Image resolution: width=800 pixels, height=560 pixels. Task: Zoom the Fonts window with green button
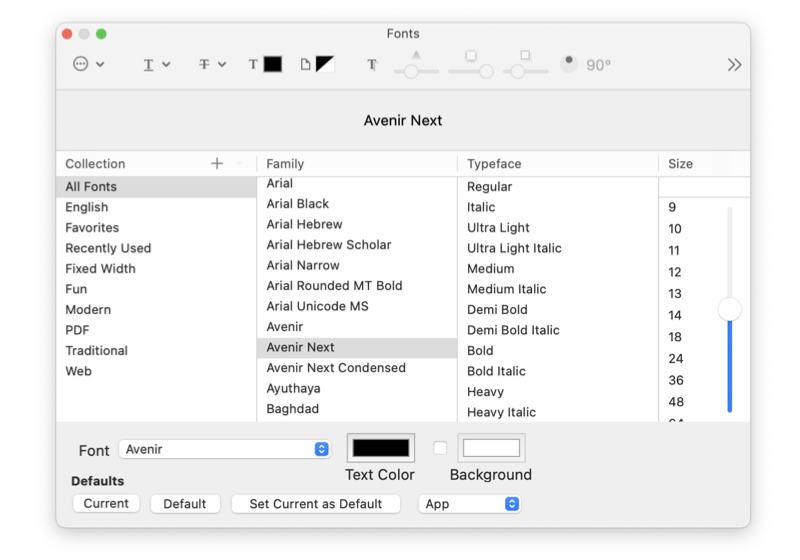(101, 34)
